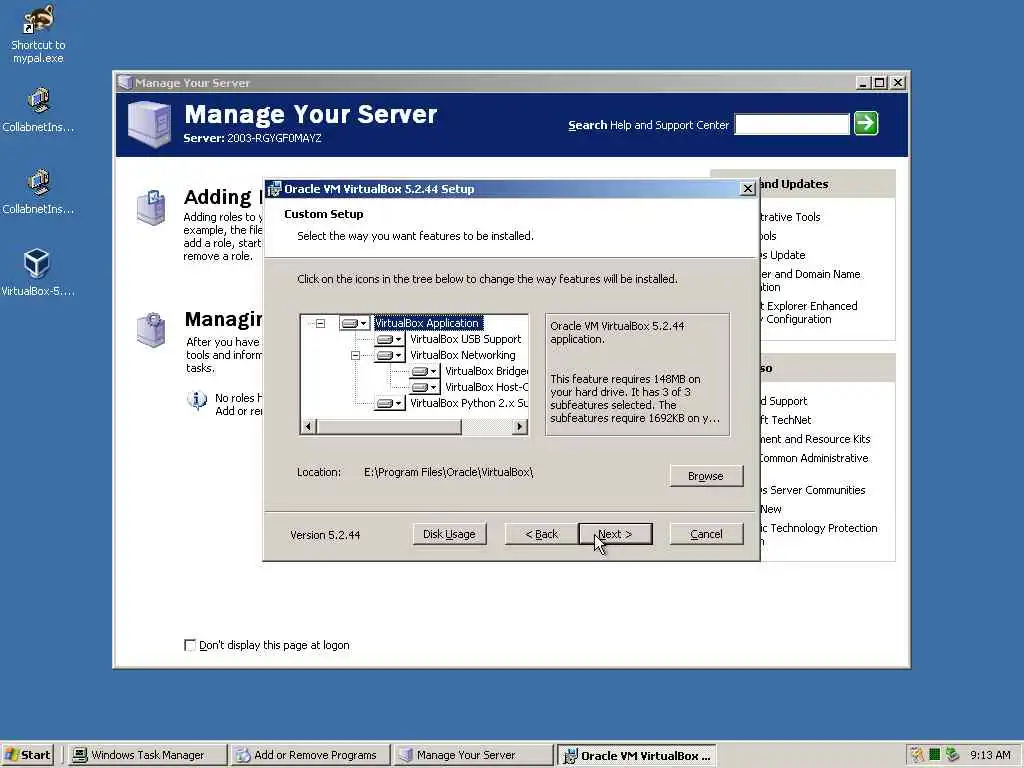The image size is (1024, 768).
Task: Open the Windows Start menu
Action: pyautogui.click(x=27, y=755)
